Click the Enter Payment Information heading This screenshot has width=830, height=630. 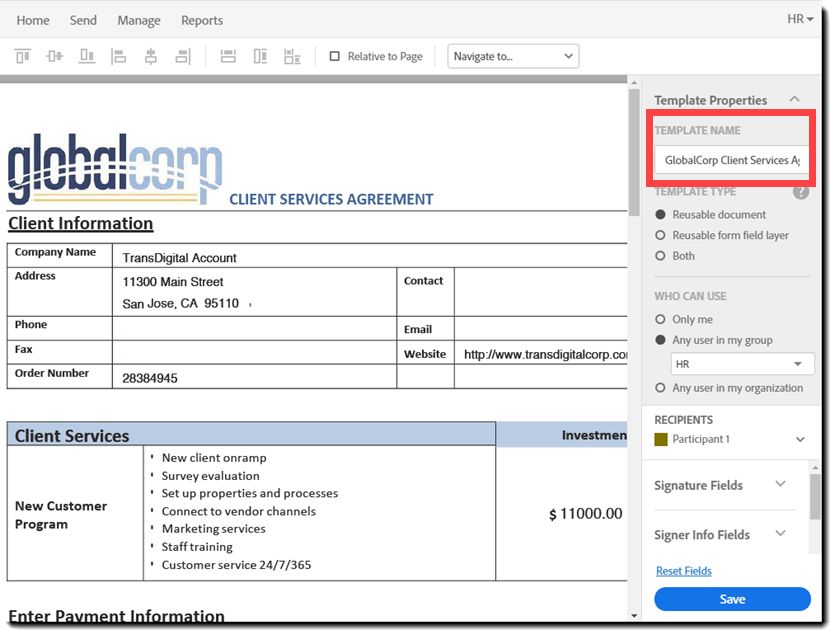(116, 616)
